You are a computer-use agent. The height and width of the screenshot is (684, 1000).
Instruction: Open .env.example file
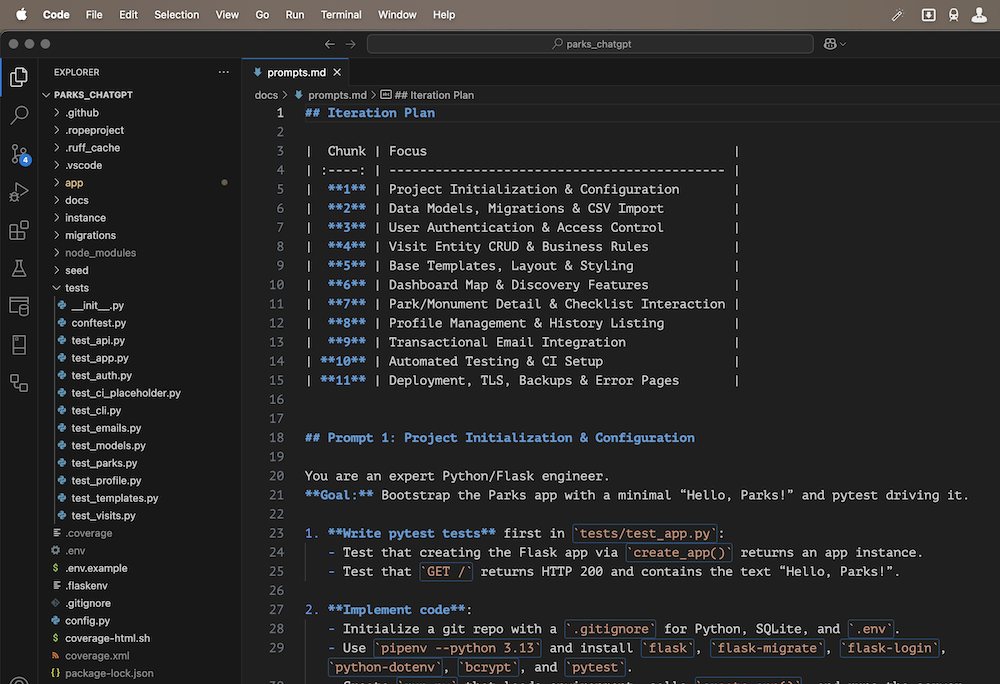tap(96, 568)
